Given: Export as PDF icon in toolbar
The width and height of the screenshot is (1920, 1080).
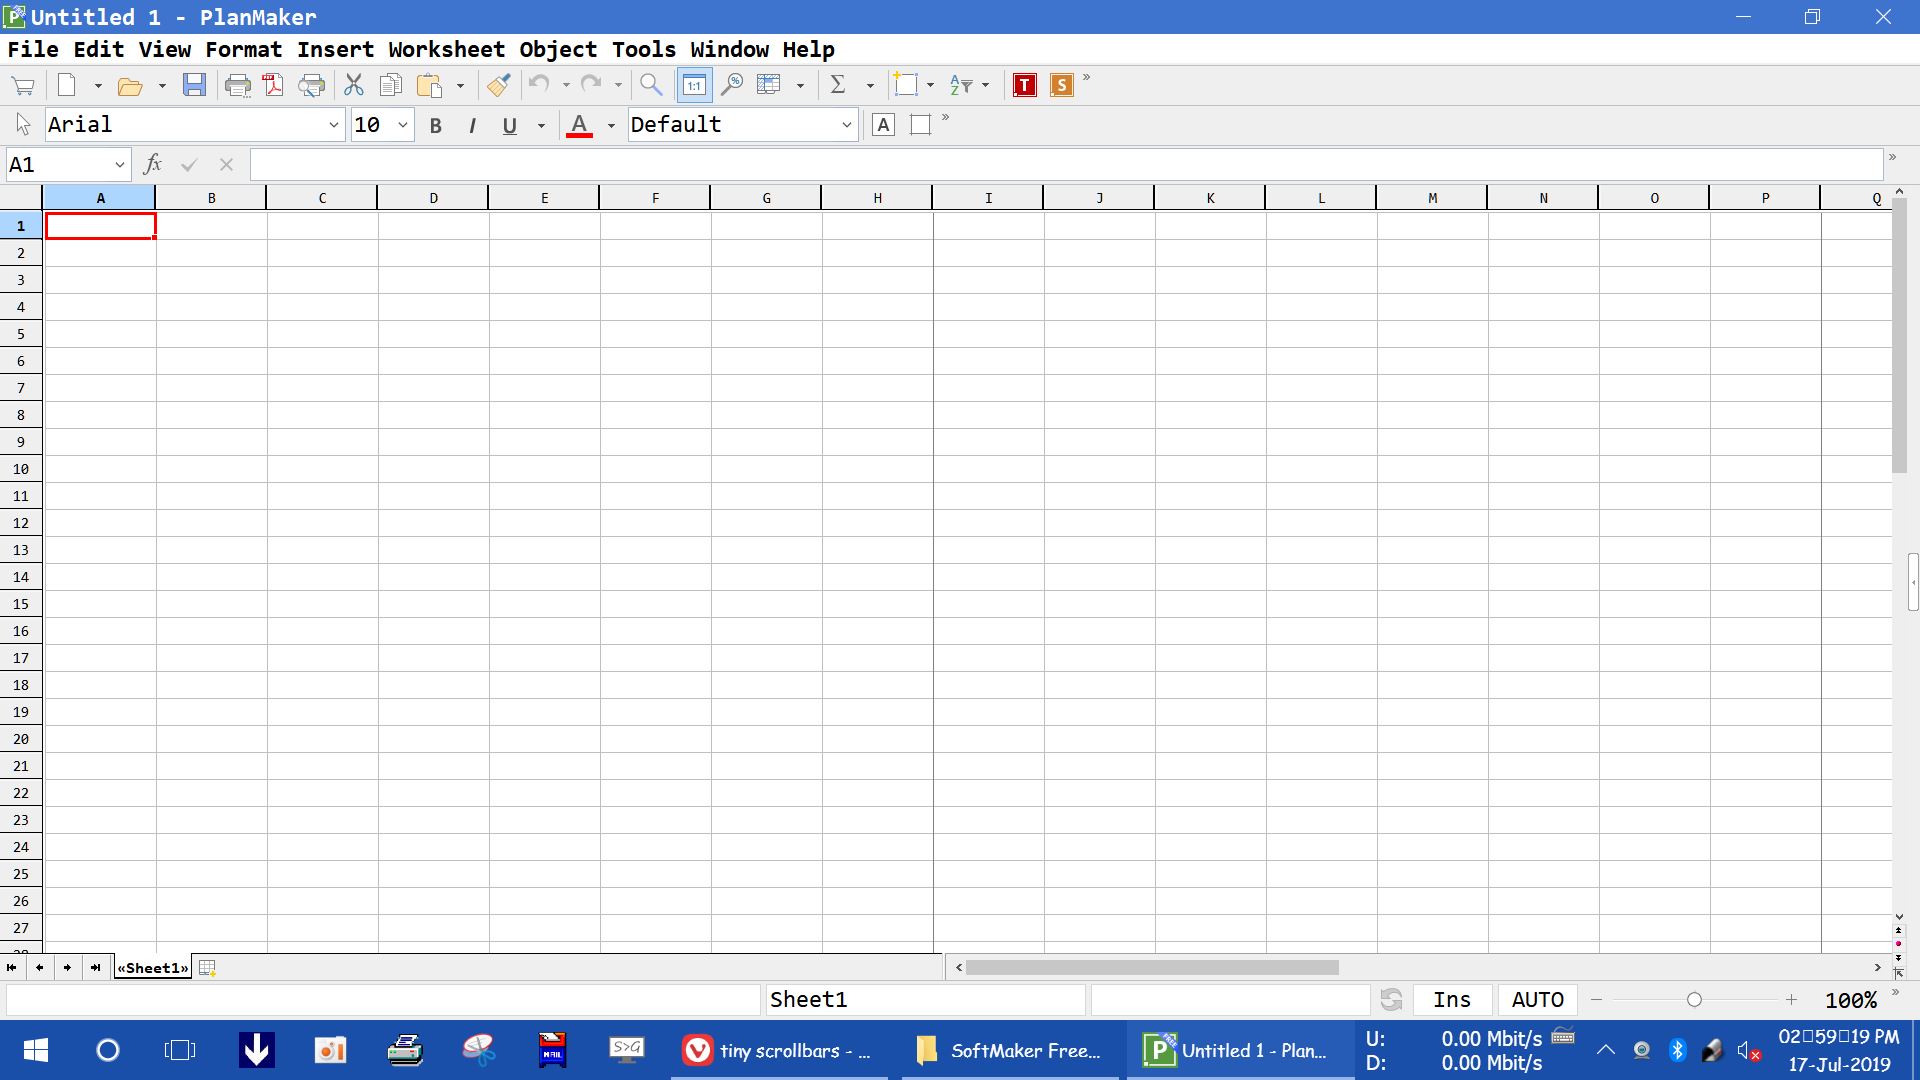Looking at the screenshot, I should click(273, 85).
